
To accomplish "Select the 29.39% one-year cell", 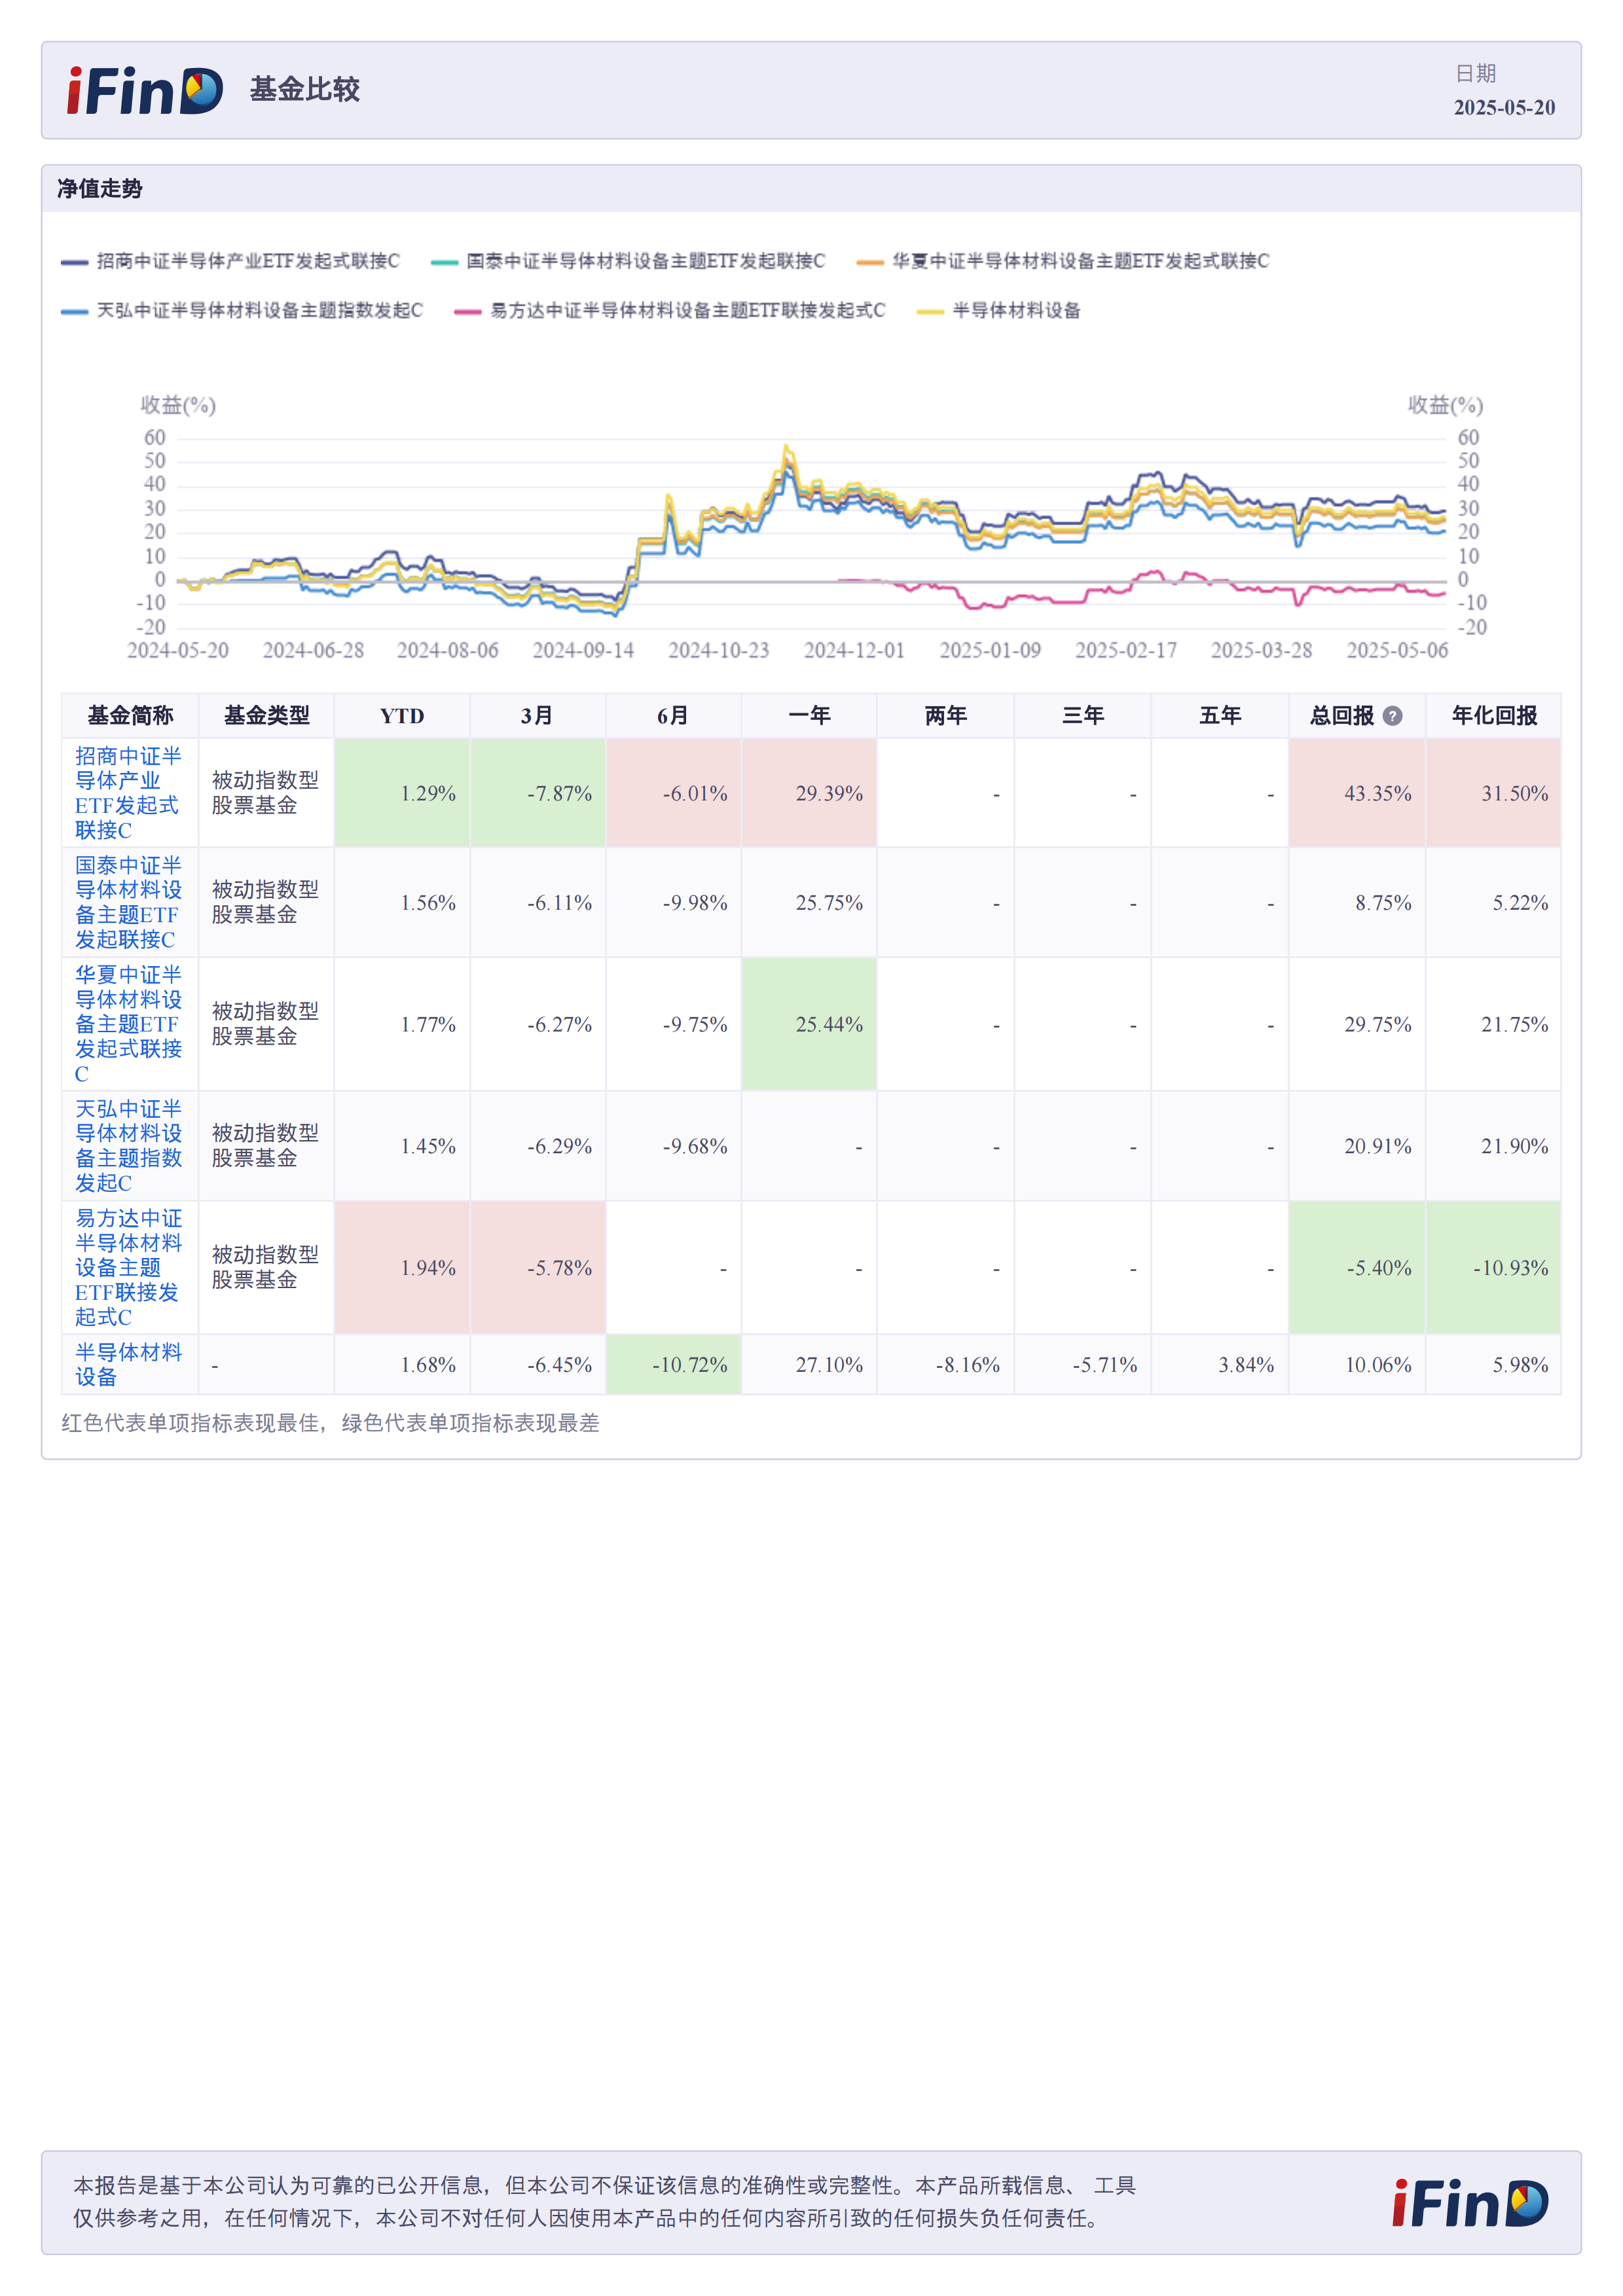I will pyautogui.click(x=809, y=793).
